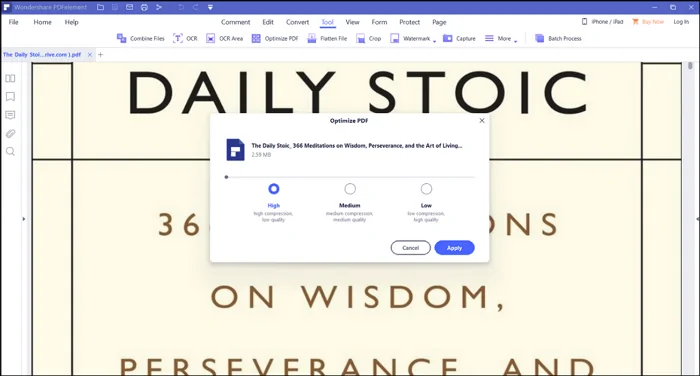Add a new document tab
Image resolution: width=700 pixels, height=376 pixels.
point(100,54)
